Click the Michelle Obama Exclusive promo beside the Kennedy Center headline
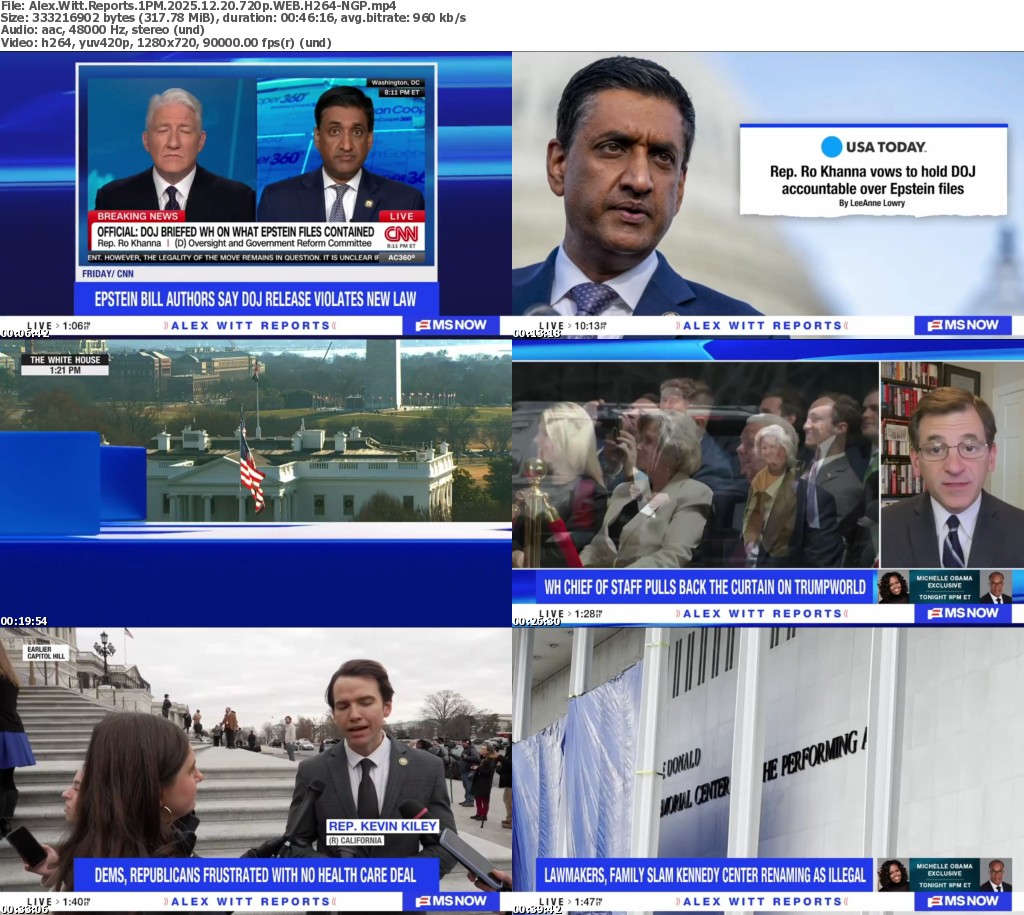 [x=943, y=874]
